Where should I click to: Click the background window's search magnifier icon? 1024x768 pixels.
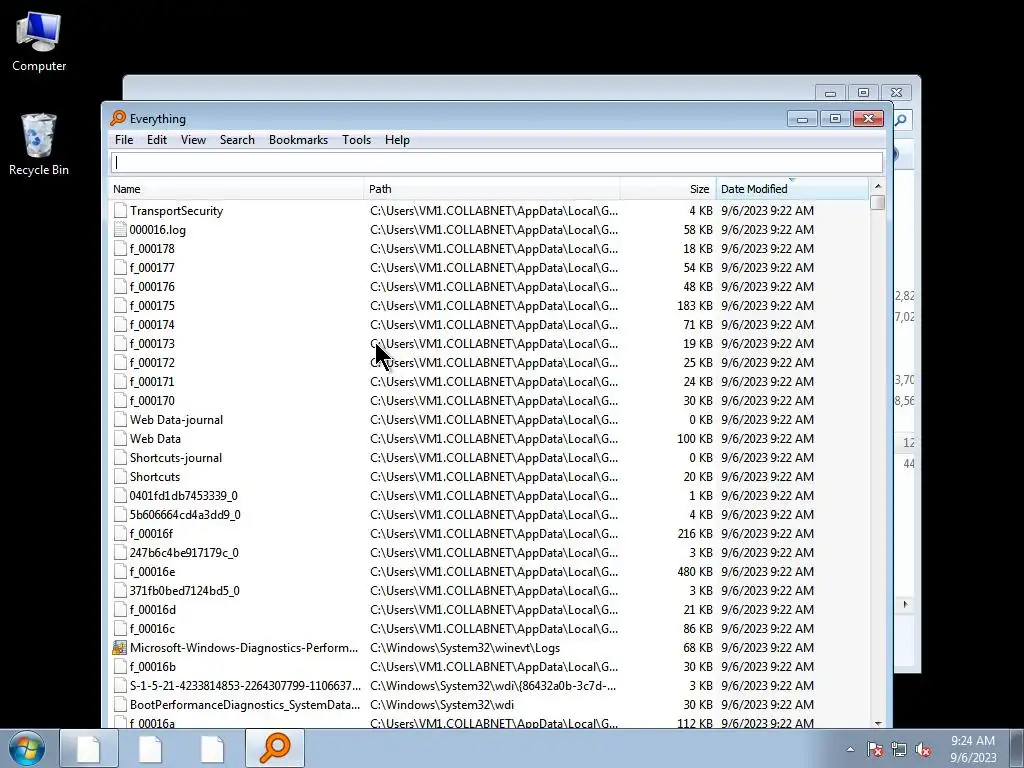pos(902,120)
